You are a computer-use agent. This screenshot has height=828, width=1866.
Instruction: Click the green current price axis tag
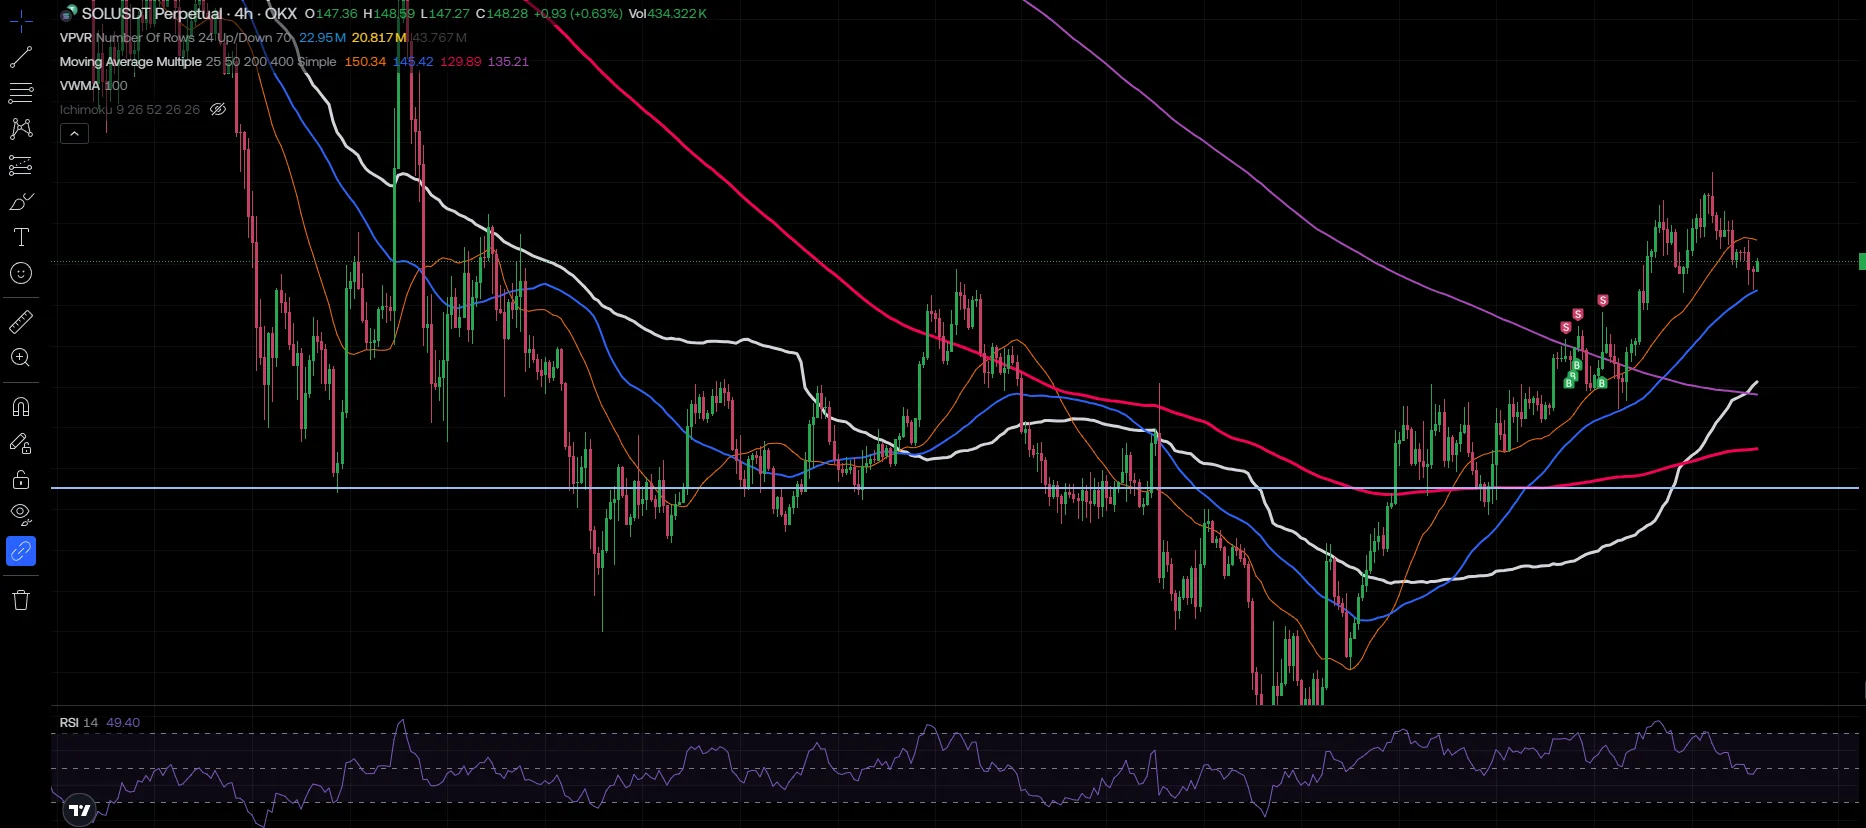[1861, 262]
